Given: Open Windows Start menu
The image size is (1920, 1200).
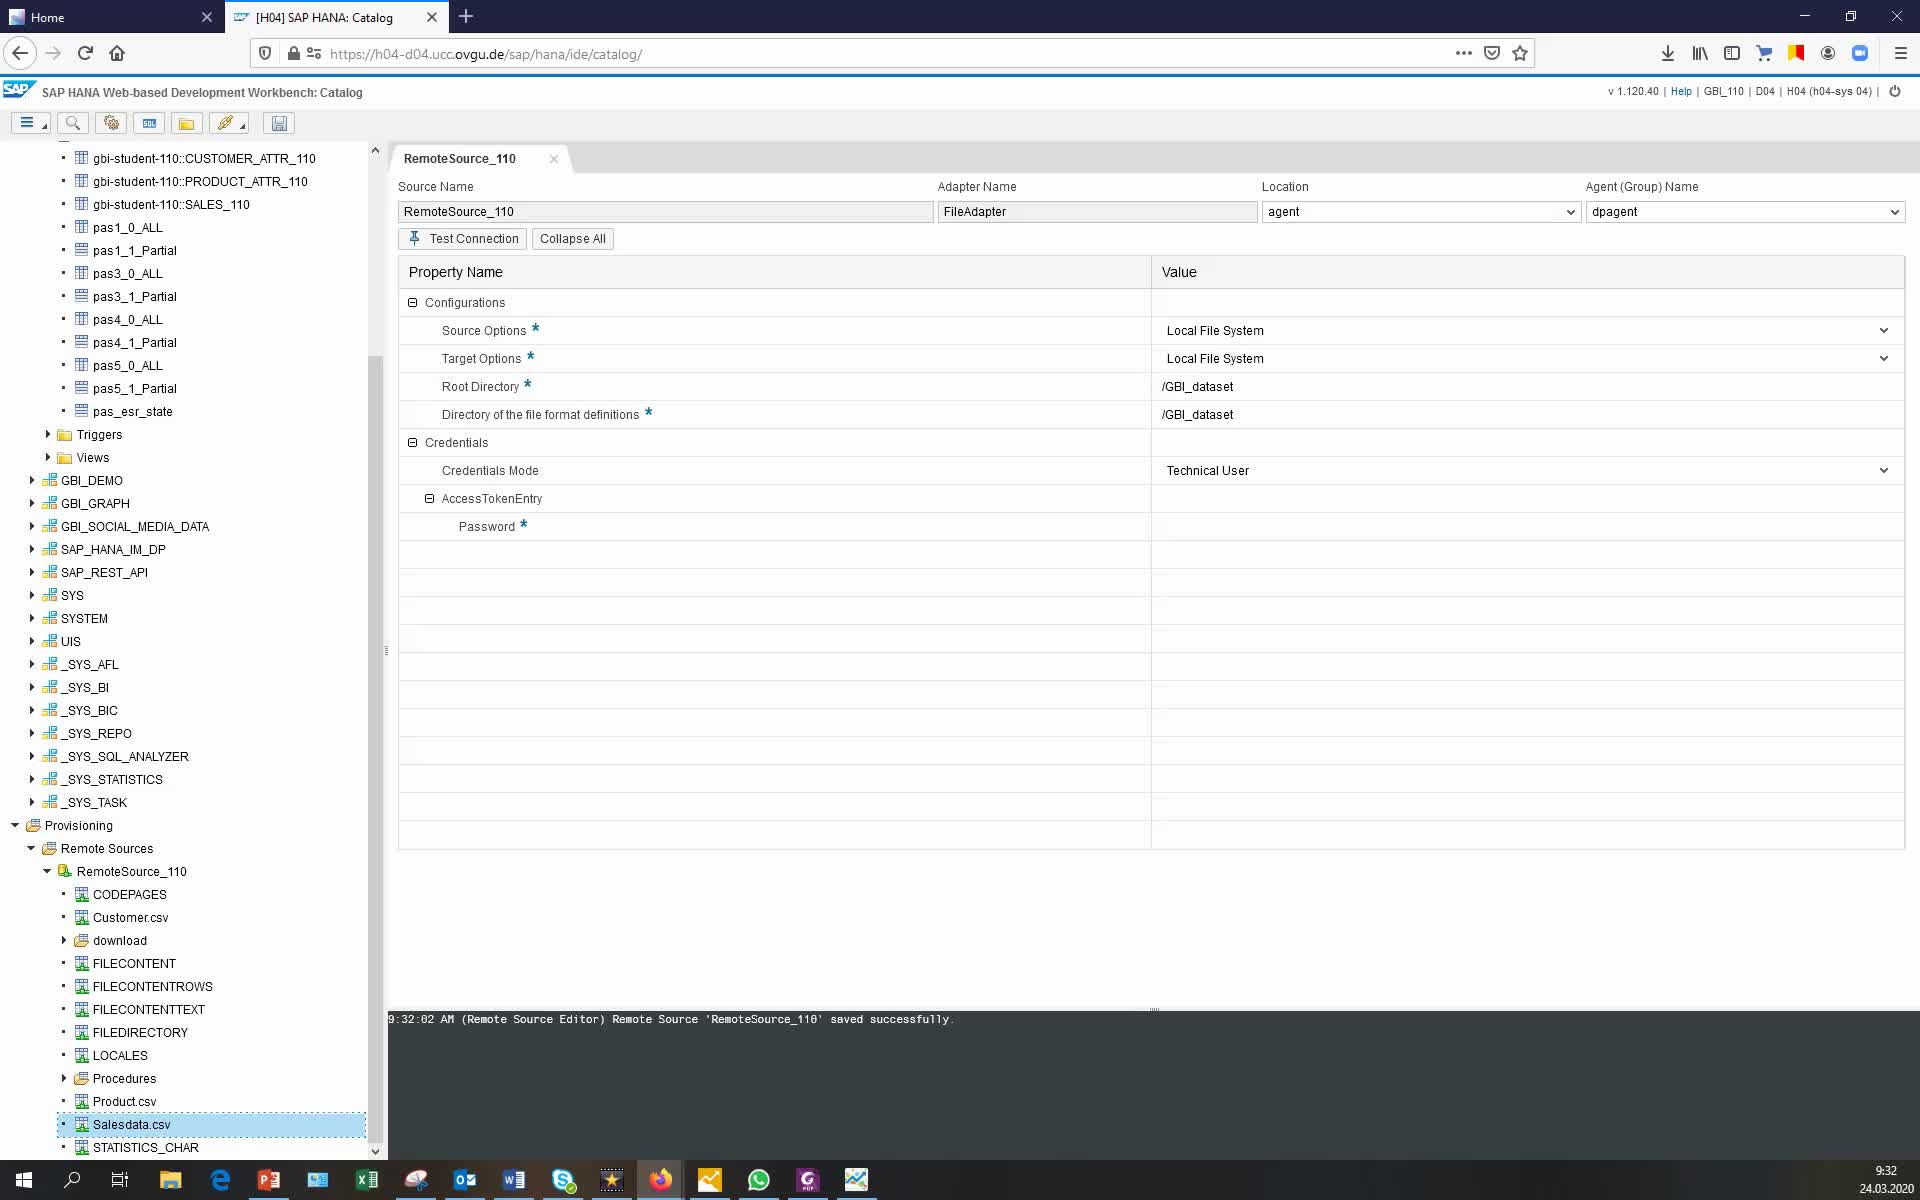Looking at the screenshot, I should [x=24, y=1180].
